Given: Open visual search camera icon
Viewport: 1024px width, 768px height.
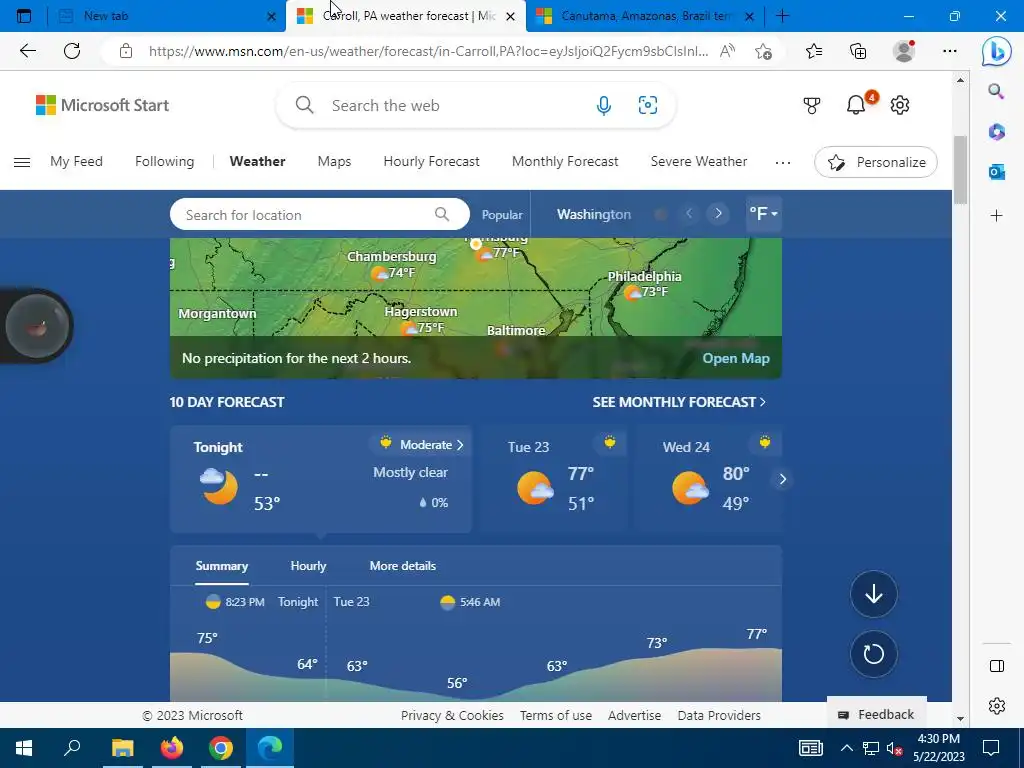Looking at the screenshot, I should coord(647,105).
